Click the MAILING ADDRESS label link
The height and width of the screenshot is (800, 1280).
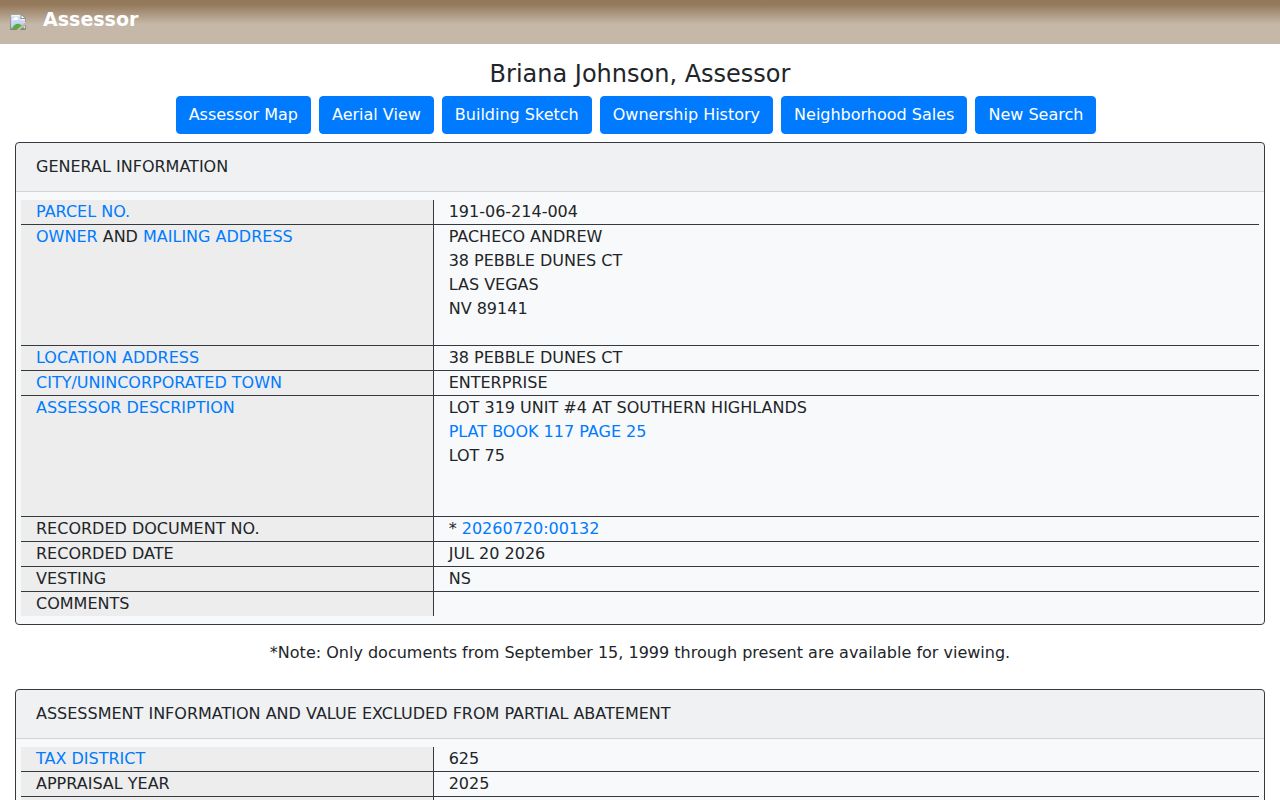pos(218,237)
